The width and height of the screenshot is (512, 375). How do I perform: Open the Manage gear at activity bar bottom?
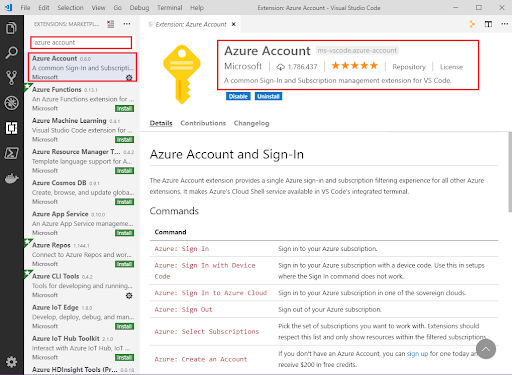point(11,362)
